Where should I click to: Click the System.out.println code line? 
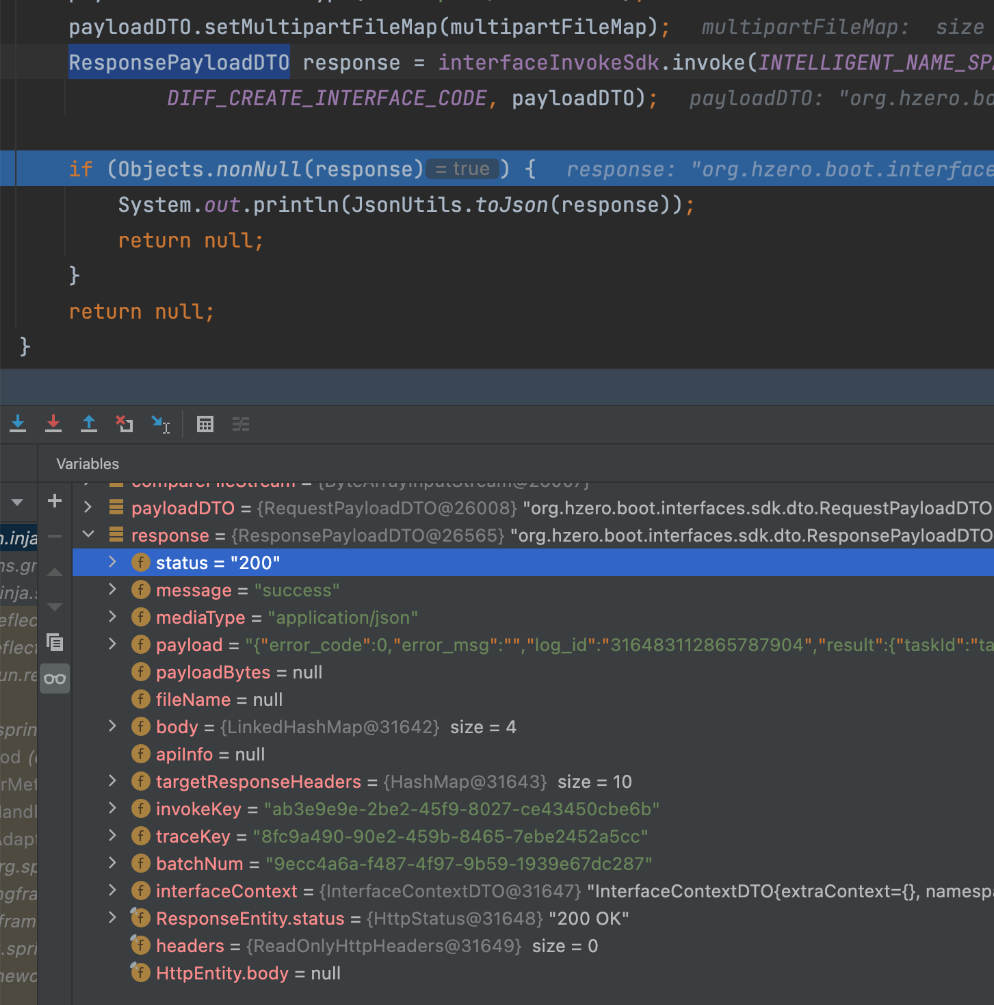[x=406, y=205]
